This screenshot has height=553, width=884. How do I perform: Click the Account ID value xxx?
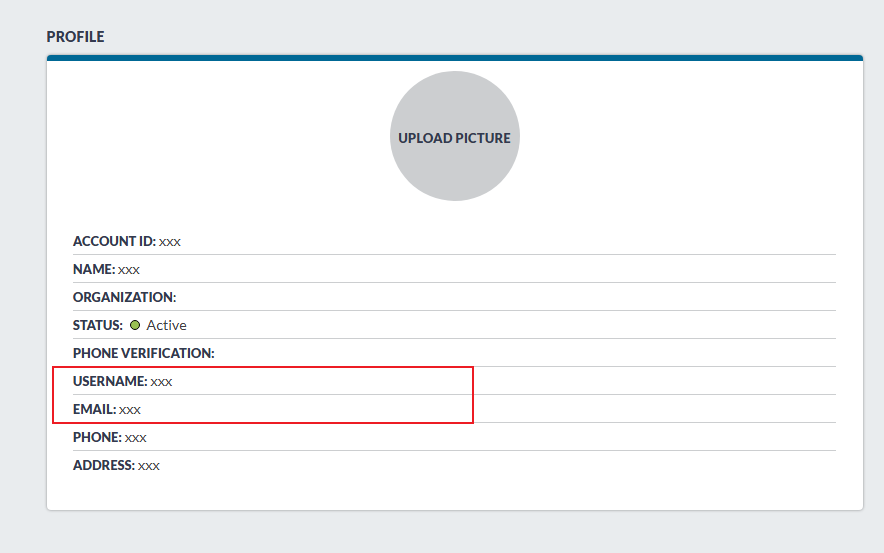point(170,241)
